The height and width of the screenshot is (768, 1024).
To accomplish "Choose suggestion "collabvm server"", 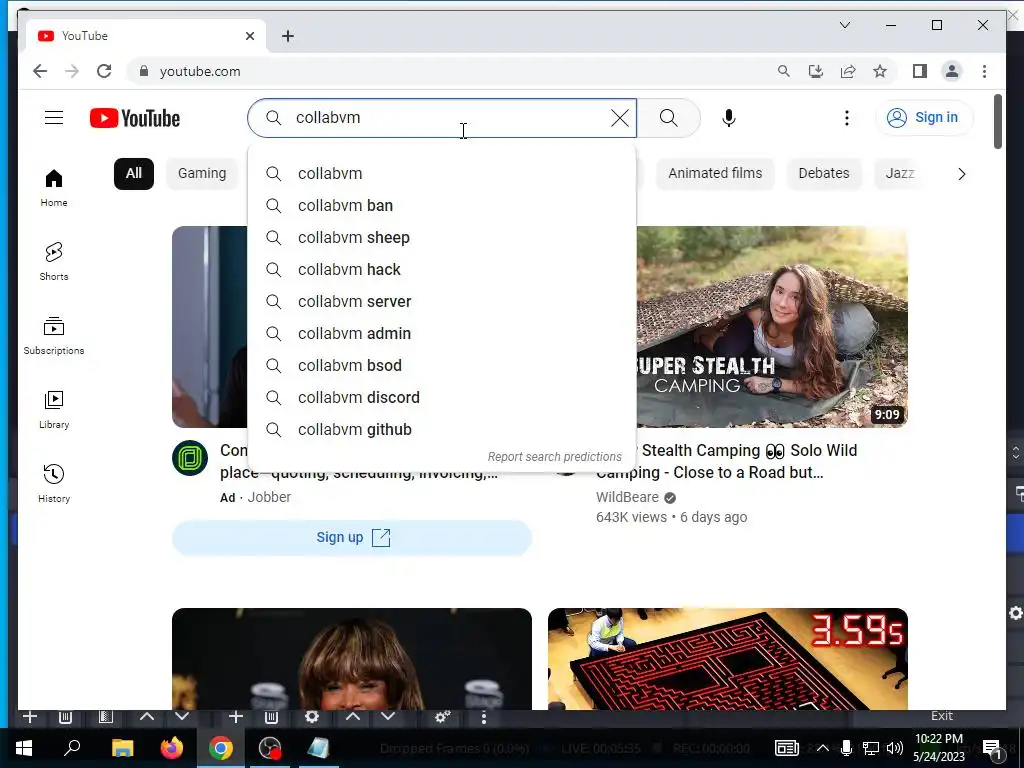I will tap(441, 302).
